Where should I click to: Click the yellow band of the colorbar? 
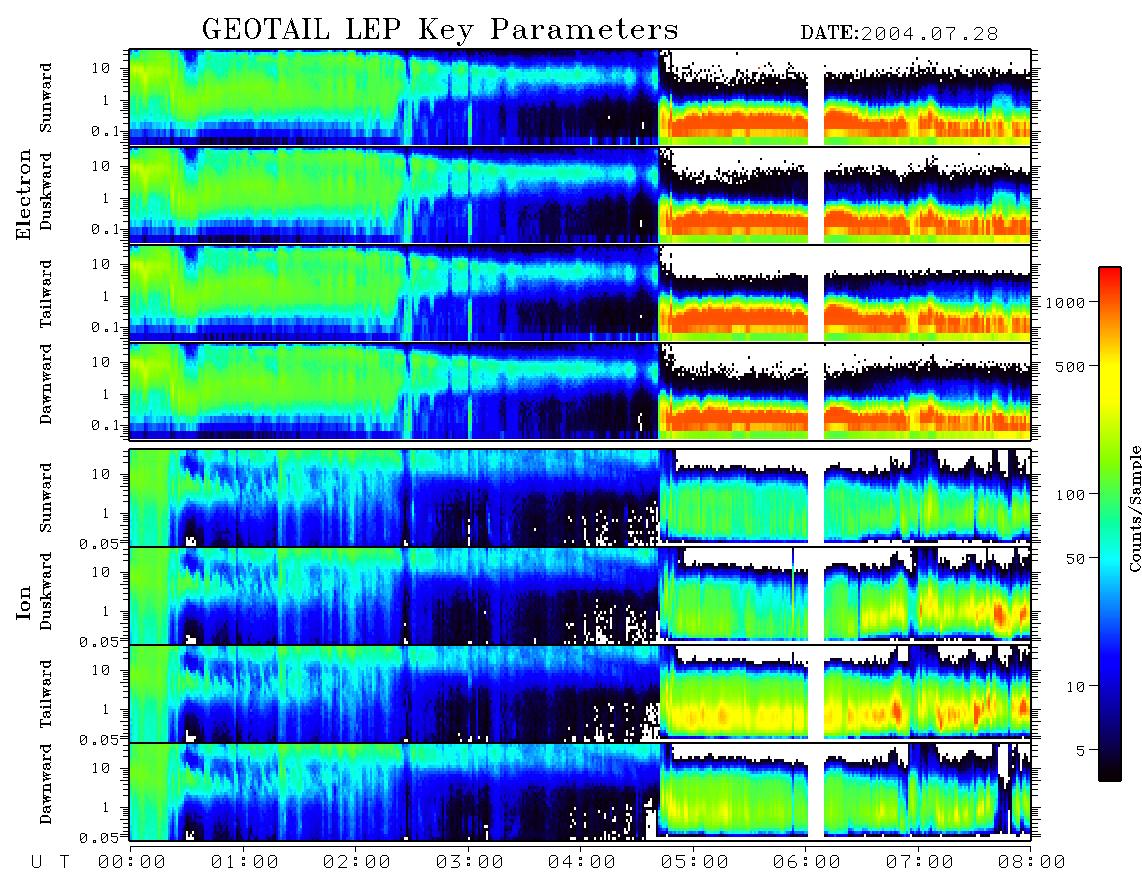coord(1110,379)
